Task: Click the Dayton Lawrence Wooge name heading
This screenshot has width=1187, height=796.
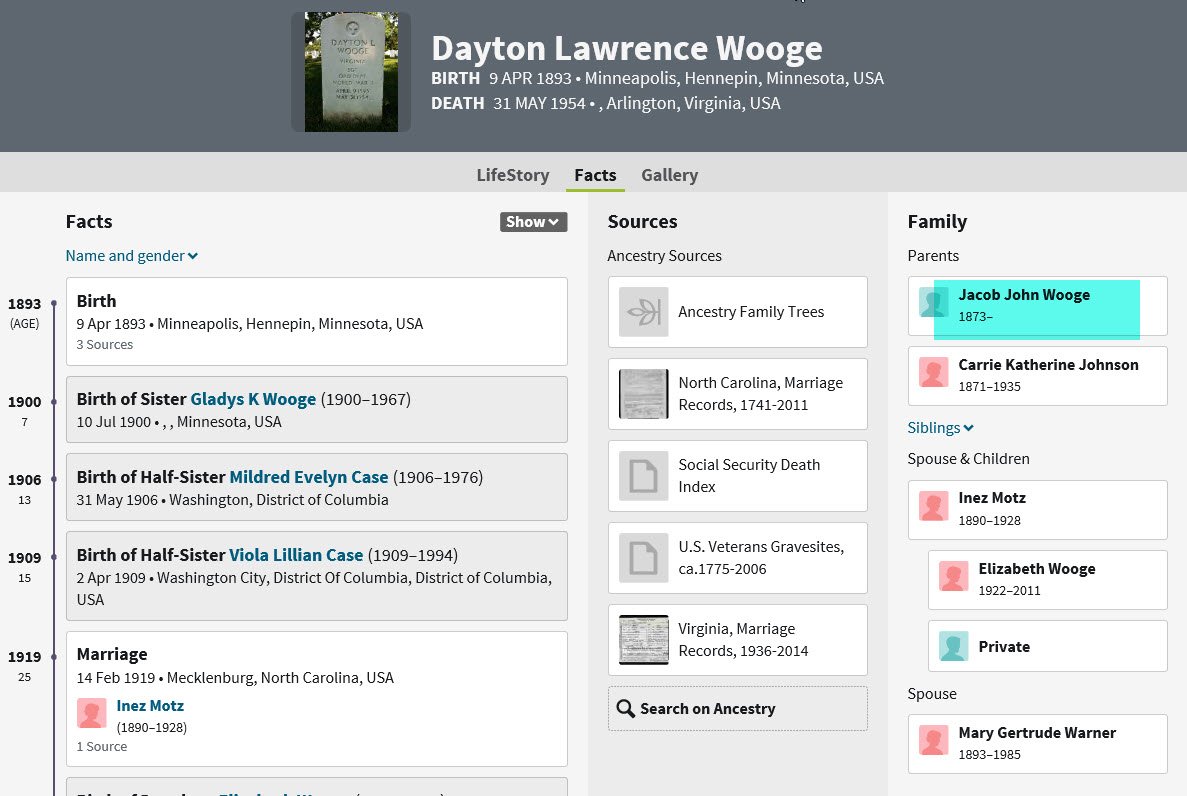Action: (627, 48)
